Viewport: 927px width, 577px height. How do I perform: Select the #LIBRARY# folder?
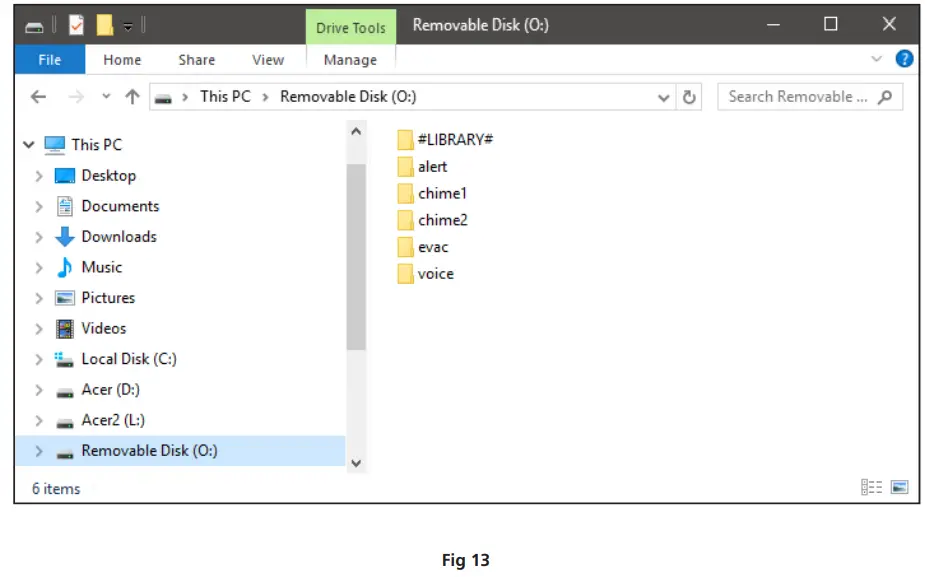click(x=446, y=140)
